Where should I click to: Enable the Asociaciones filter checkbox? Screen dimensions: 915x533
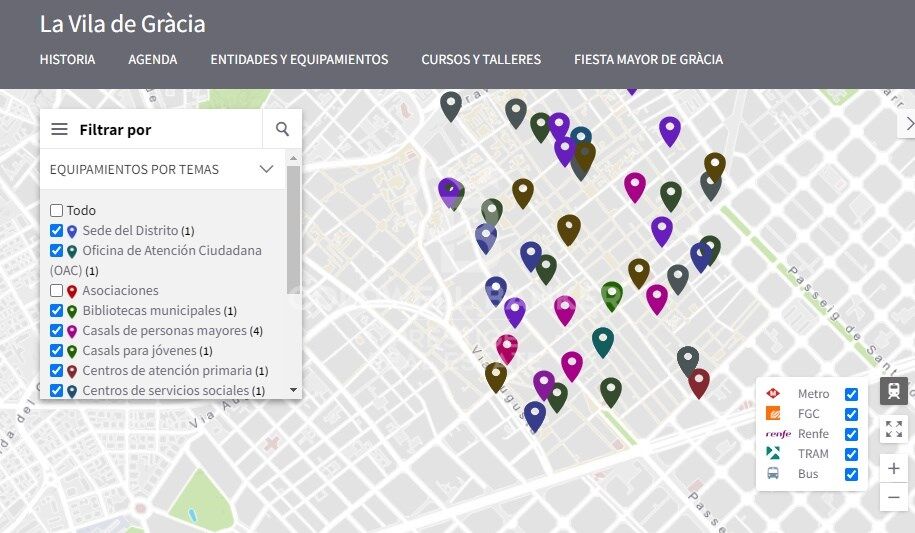pos(57,291)
